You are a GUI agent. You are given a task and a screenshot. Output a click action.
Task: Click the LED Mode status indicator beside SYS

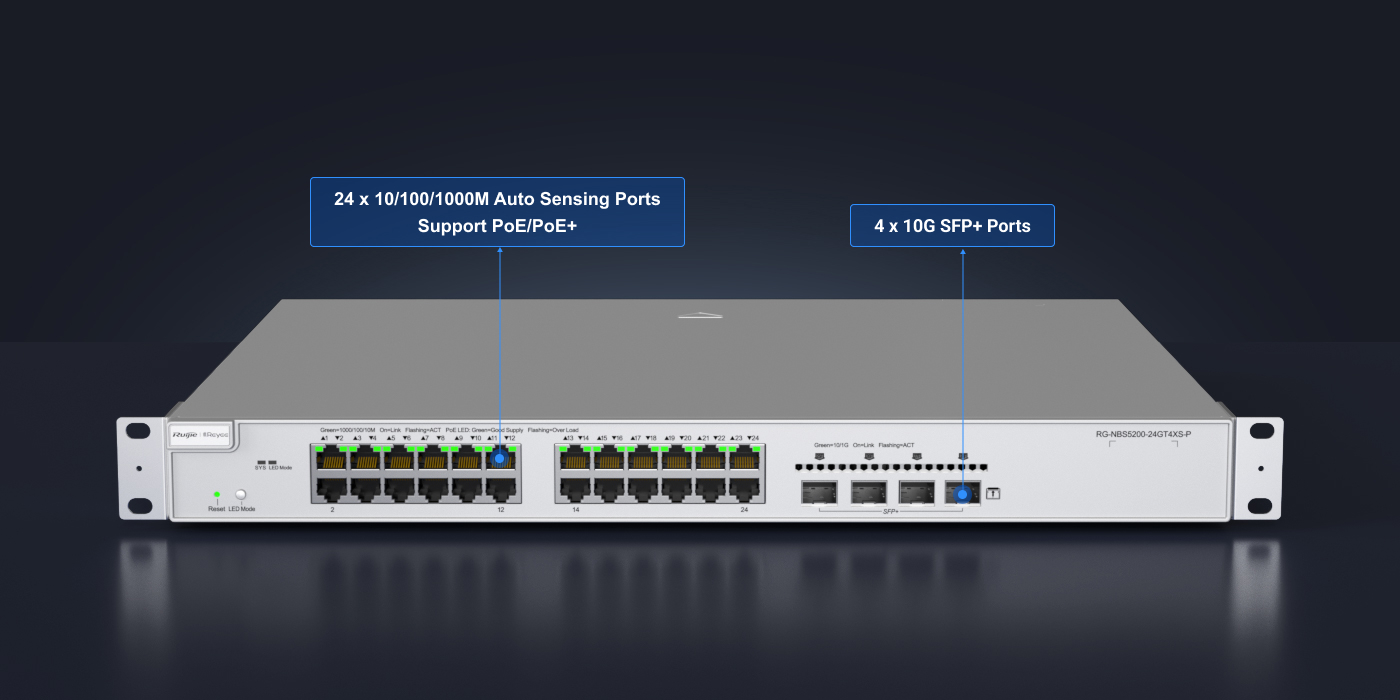click(x=273, y=462)
